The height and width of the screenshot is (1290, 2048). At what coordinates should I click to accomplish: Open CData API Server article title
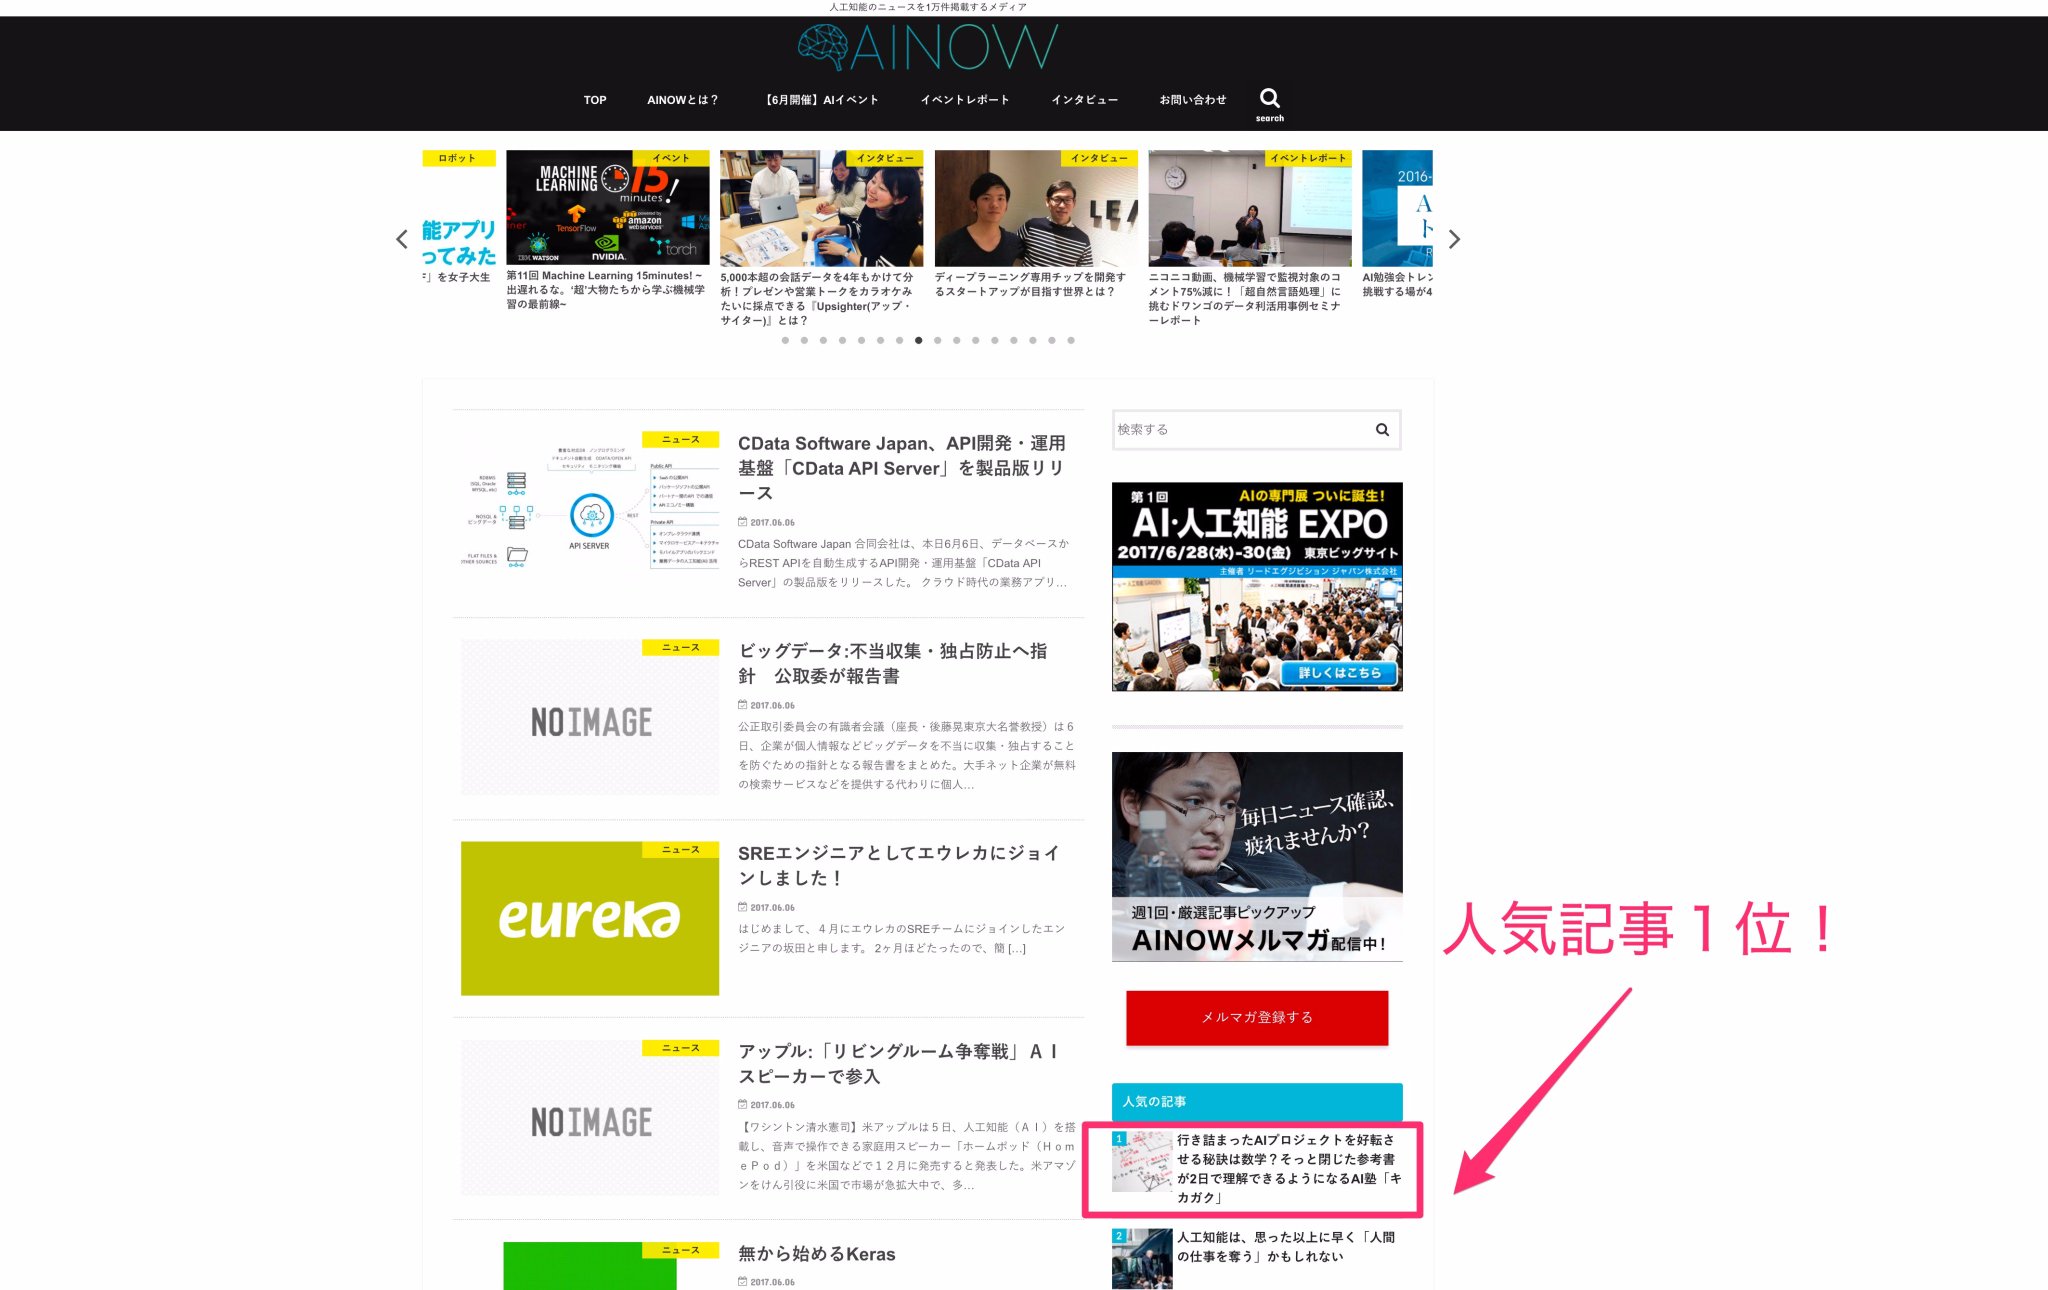click(901, 468)
